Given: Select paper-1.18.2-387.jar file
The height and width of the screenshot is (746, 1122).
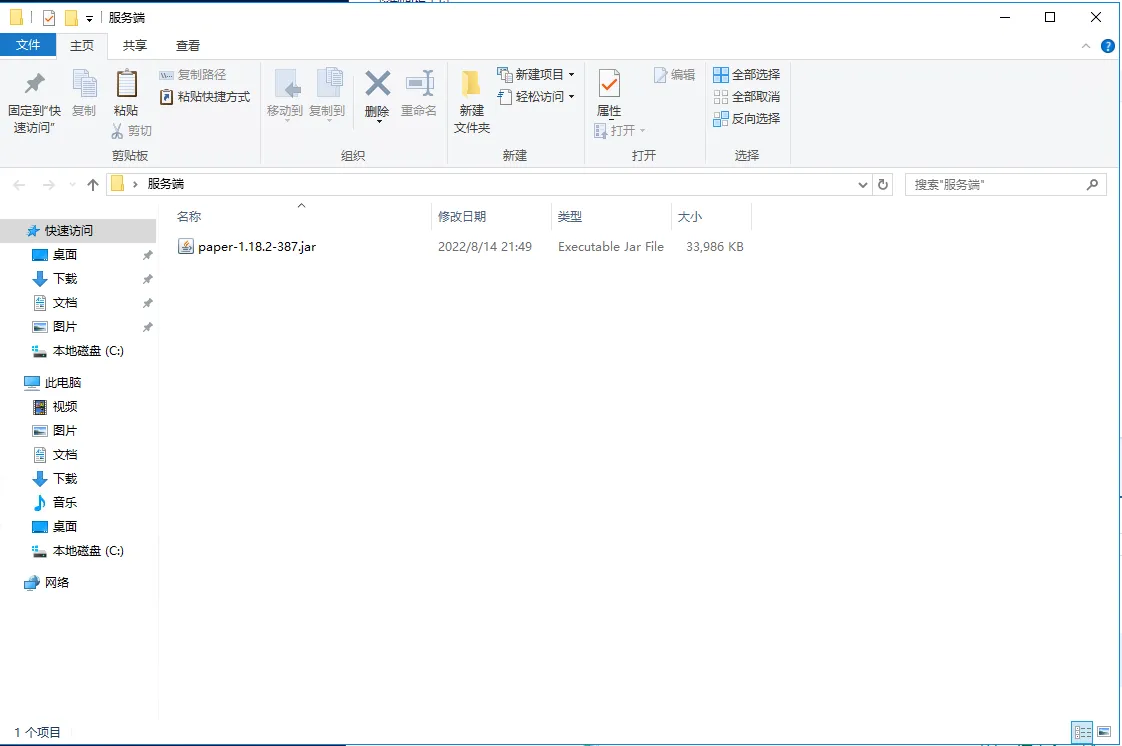Looking at the screenshot, I should pos(256,247).
